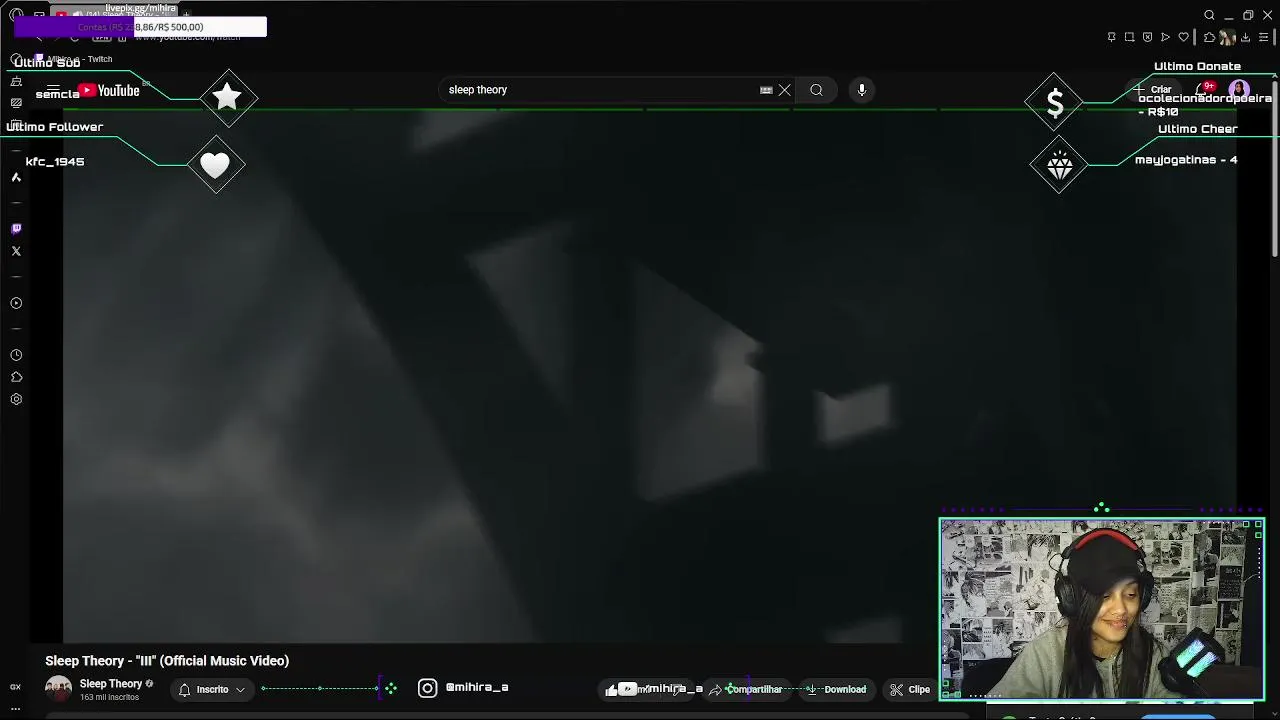
Task: Click the Clipe button
Action: [x=911, y=689]
